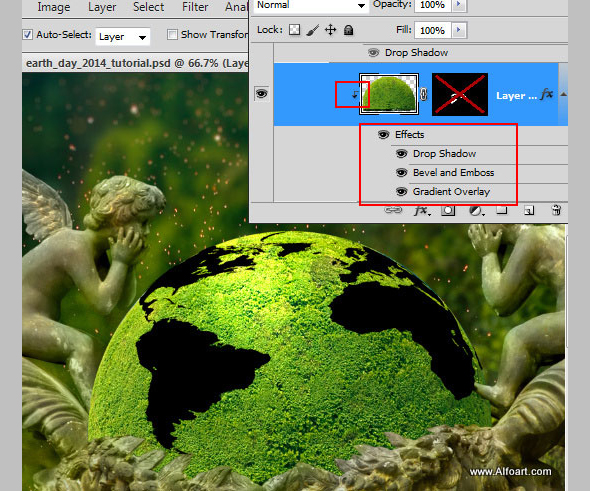Click Create new layer icon
The height and width of the screenshot is (491, 590).
pyautogui.click(x=529, y=210)
